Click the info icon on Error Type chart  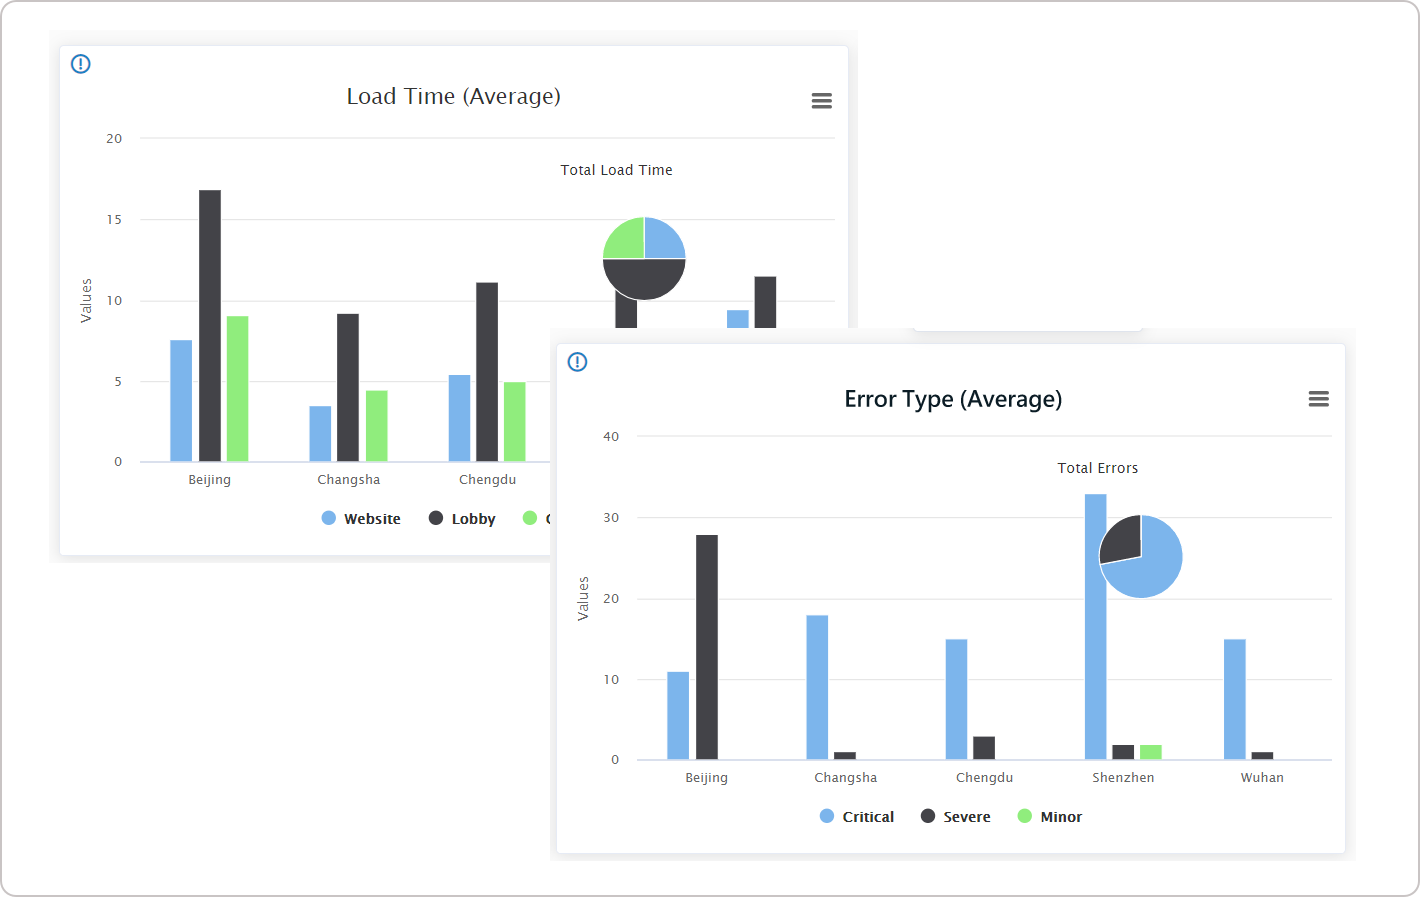578,362
